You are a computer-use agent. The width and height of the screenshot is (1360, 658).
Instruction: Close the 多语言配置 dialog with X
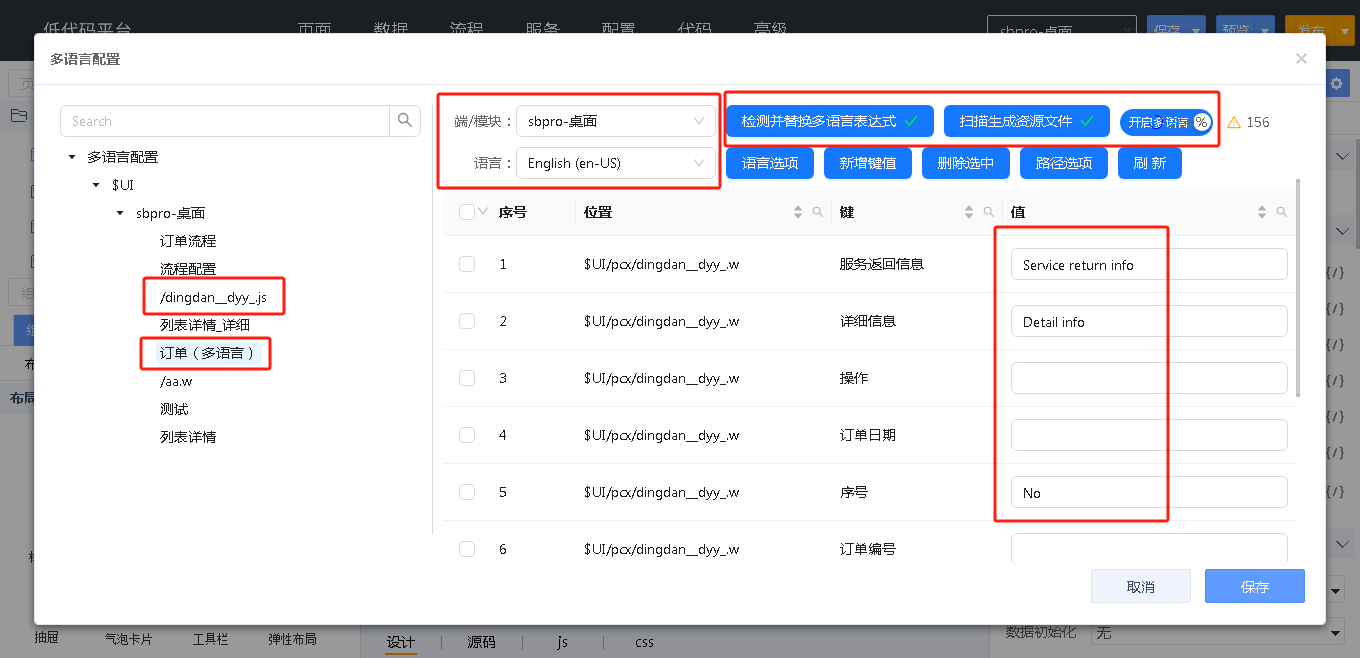(x=1301, y=59)
